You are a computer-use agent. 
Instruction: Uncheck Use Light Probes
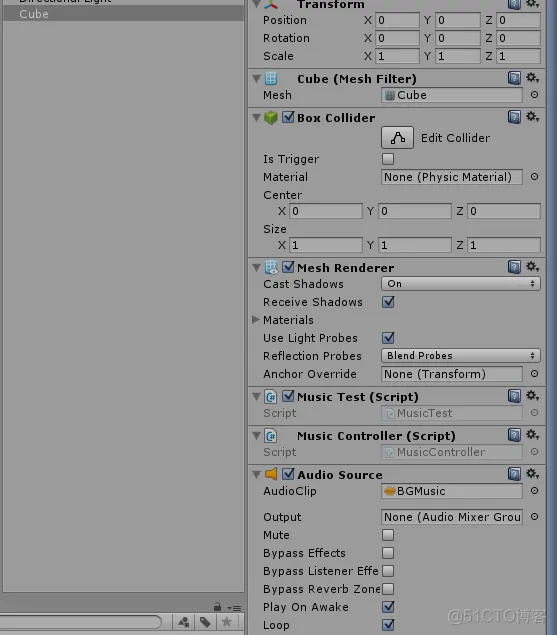click(388, 338)
